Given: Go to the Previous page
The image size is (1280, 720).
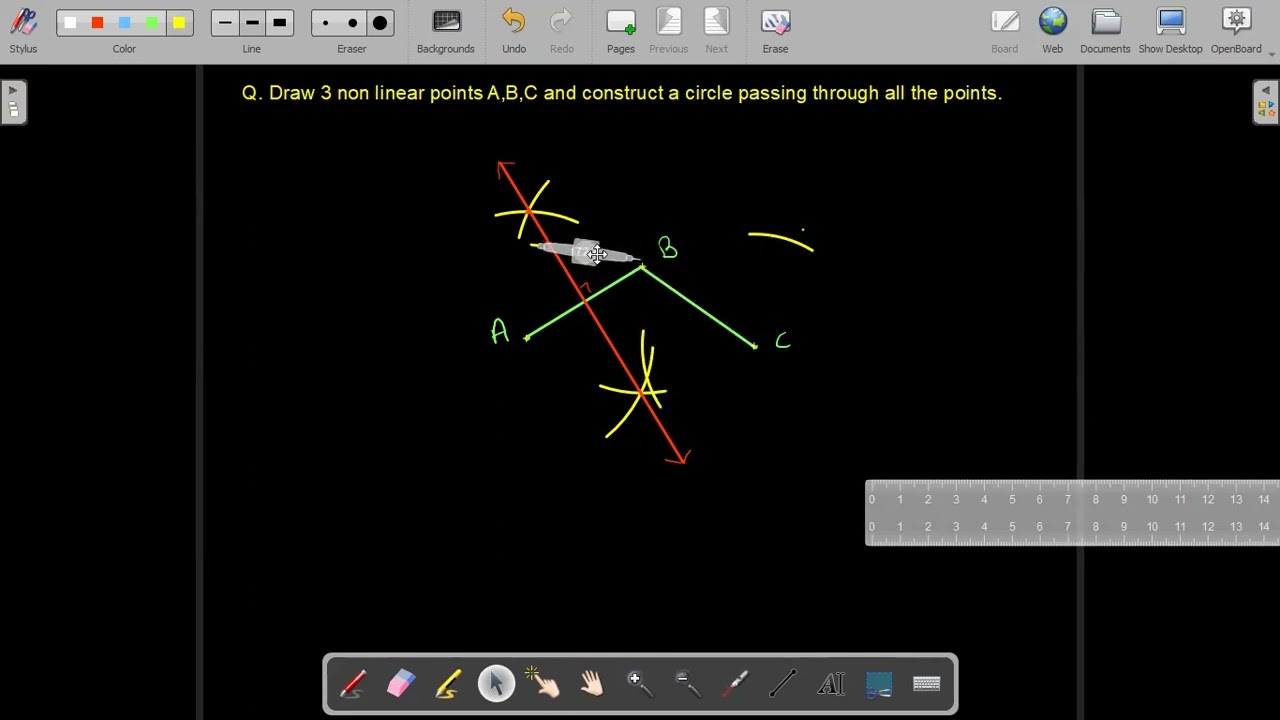Looking at the screenshot, I should [669, 31].
